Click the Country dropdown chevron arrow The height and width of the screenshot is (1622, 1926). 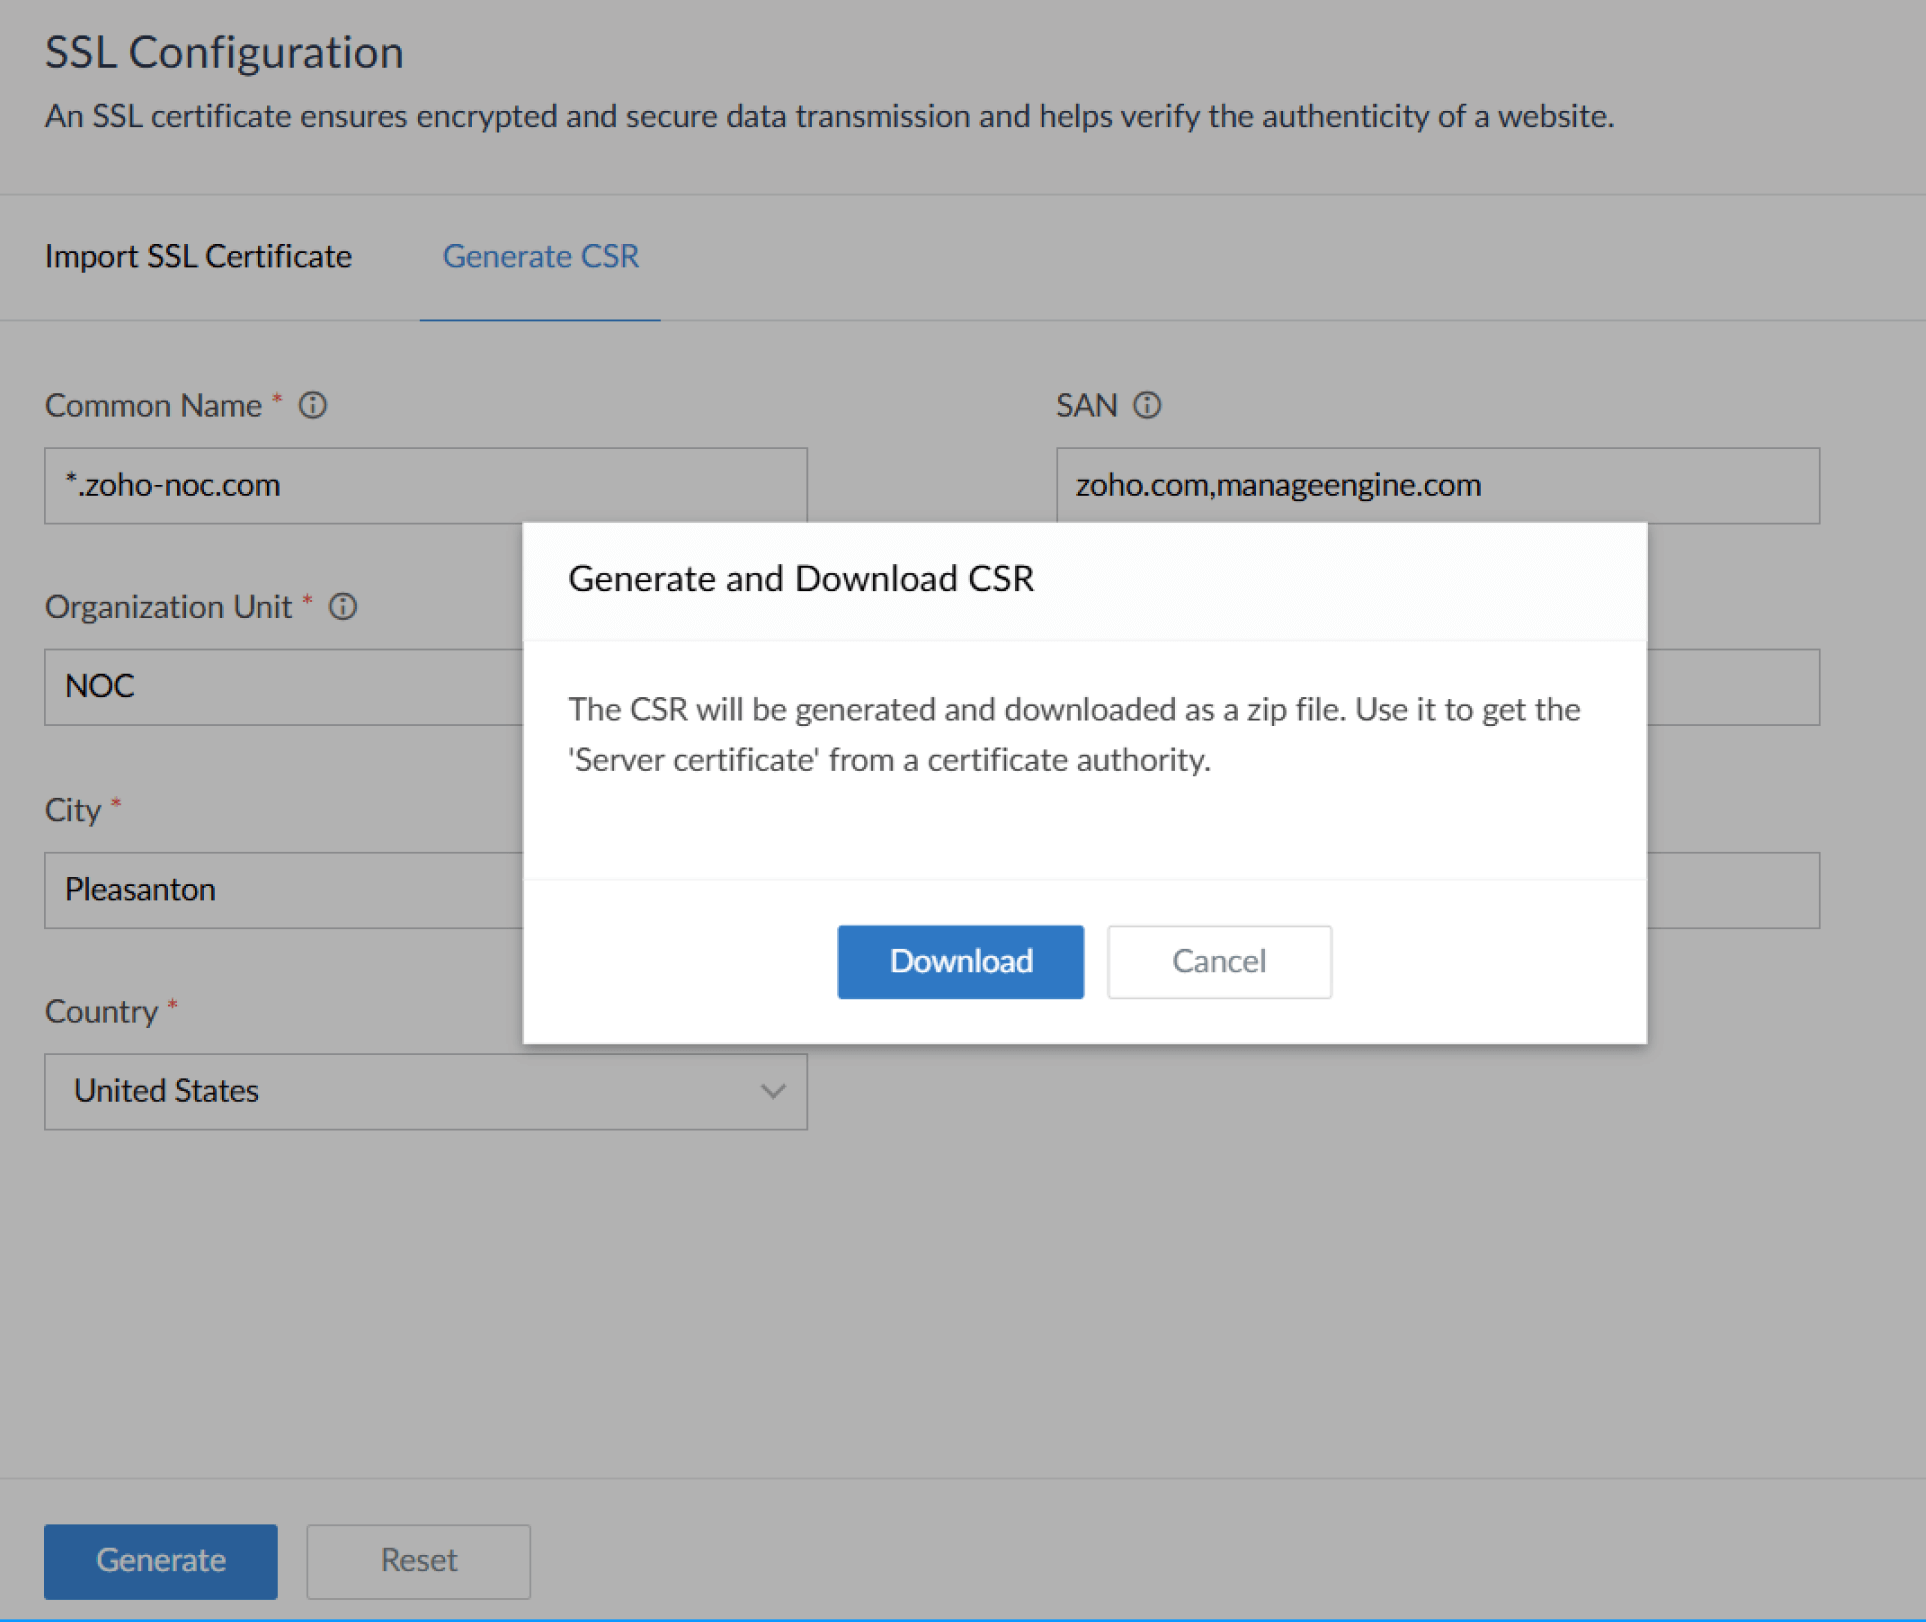[772, 1091]
